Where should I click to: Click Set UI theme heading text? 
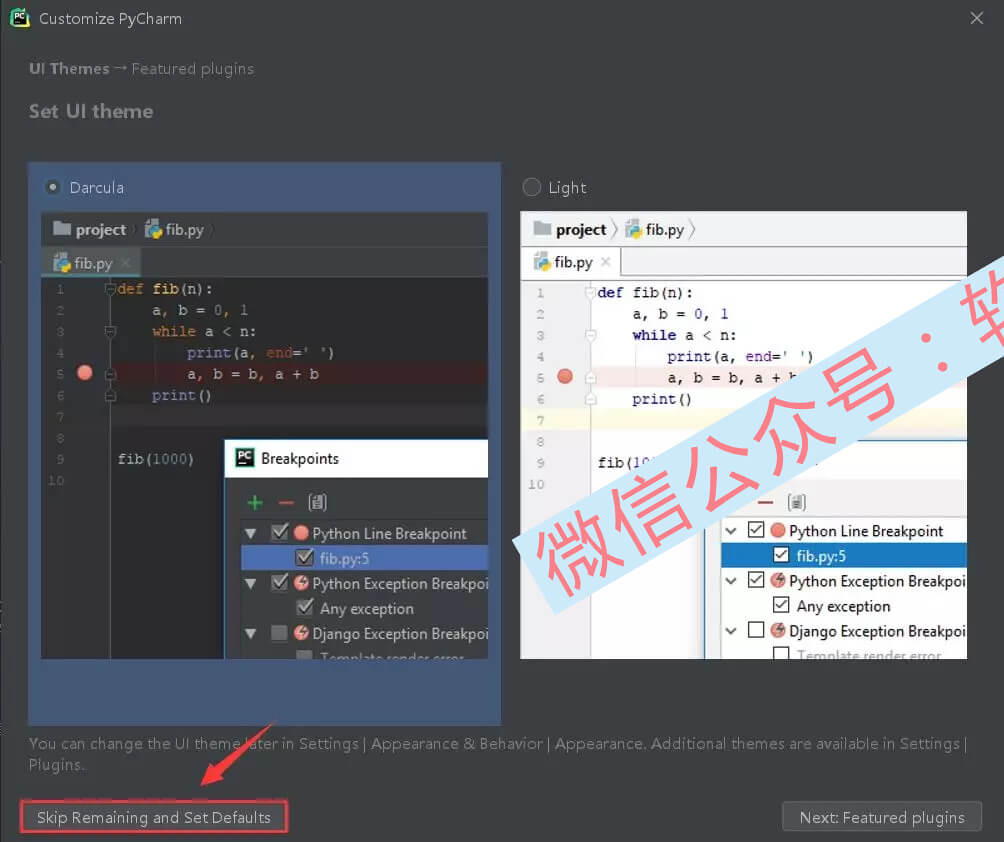(91, 111)
